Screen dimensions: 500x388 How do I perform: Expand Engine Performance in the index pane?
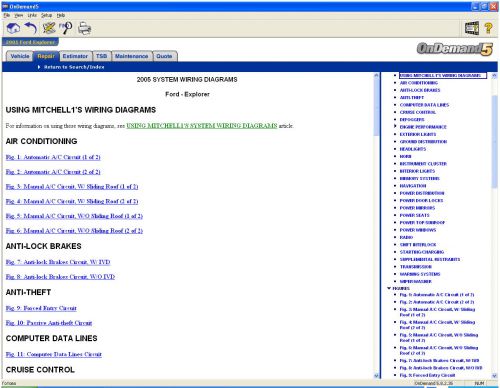395,126
